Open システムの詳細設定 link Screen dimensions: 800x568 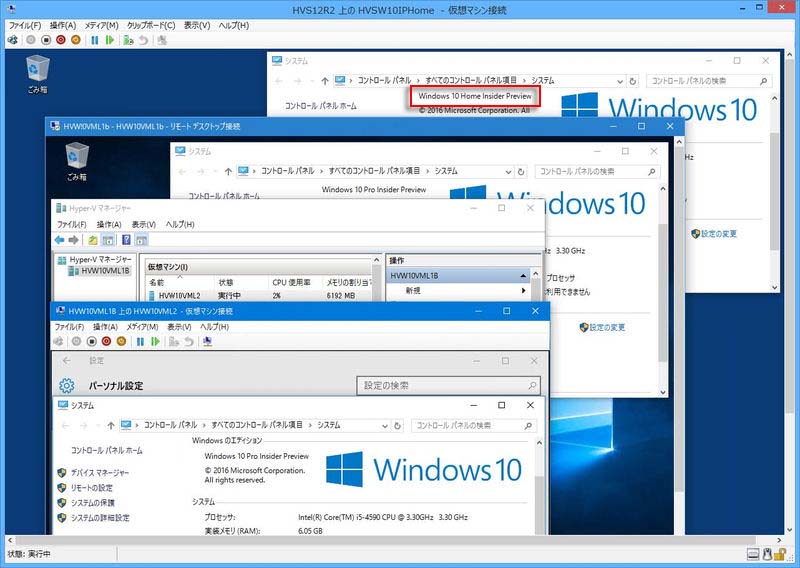100,517
